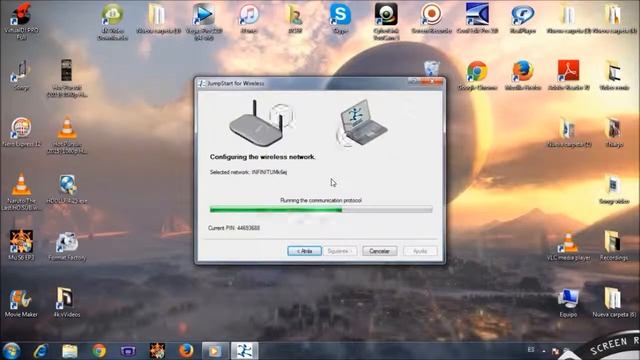This screenshot has width=640, height=360.
Task: Open the VLC media player desktop shortcut
Action: click(569, 247)
